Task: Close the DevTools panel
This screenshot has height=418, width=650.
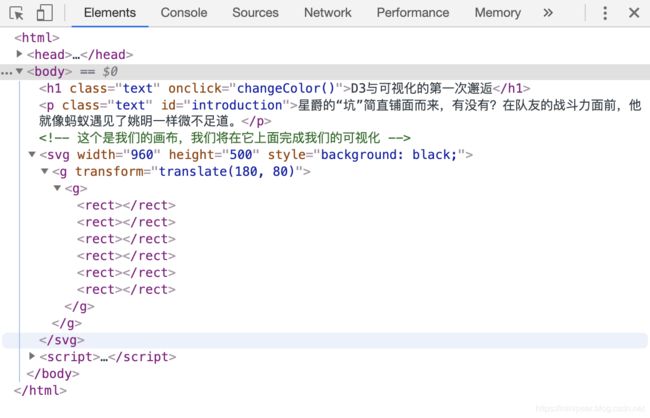Action: click(x=633, y=13)
